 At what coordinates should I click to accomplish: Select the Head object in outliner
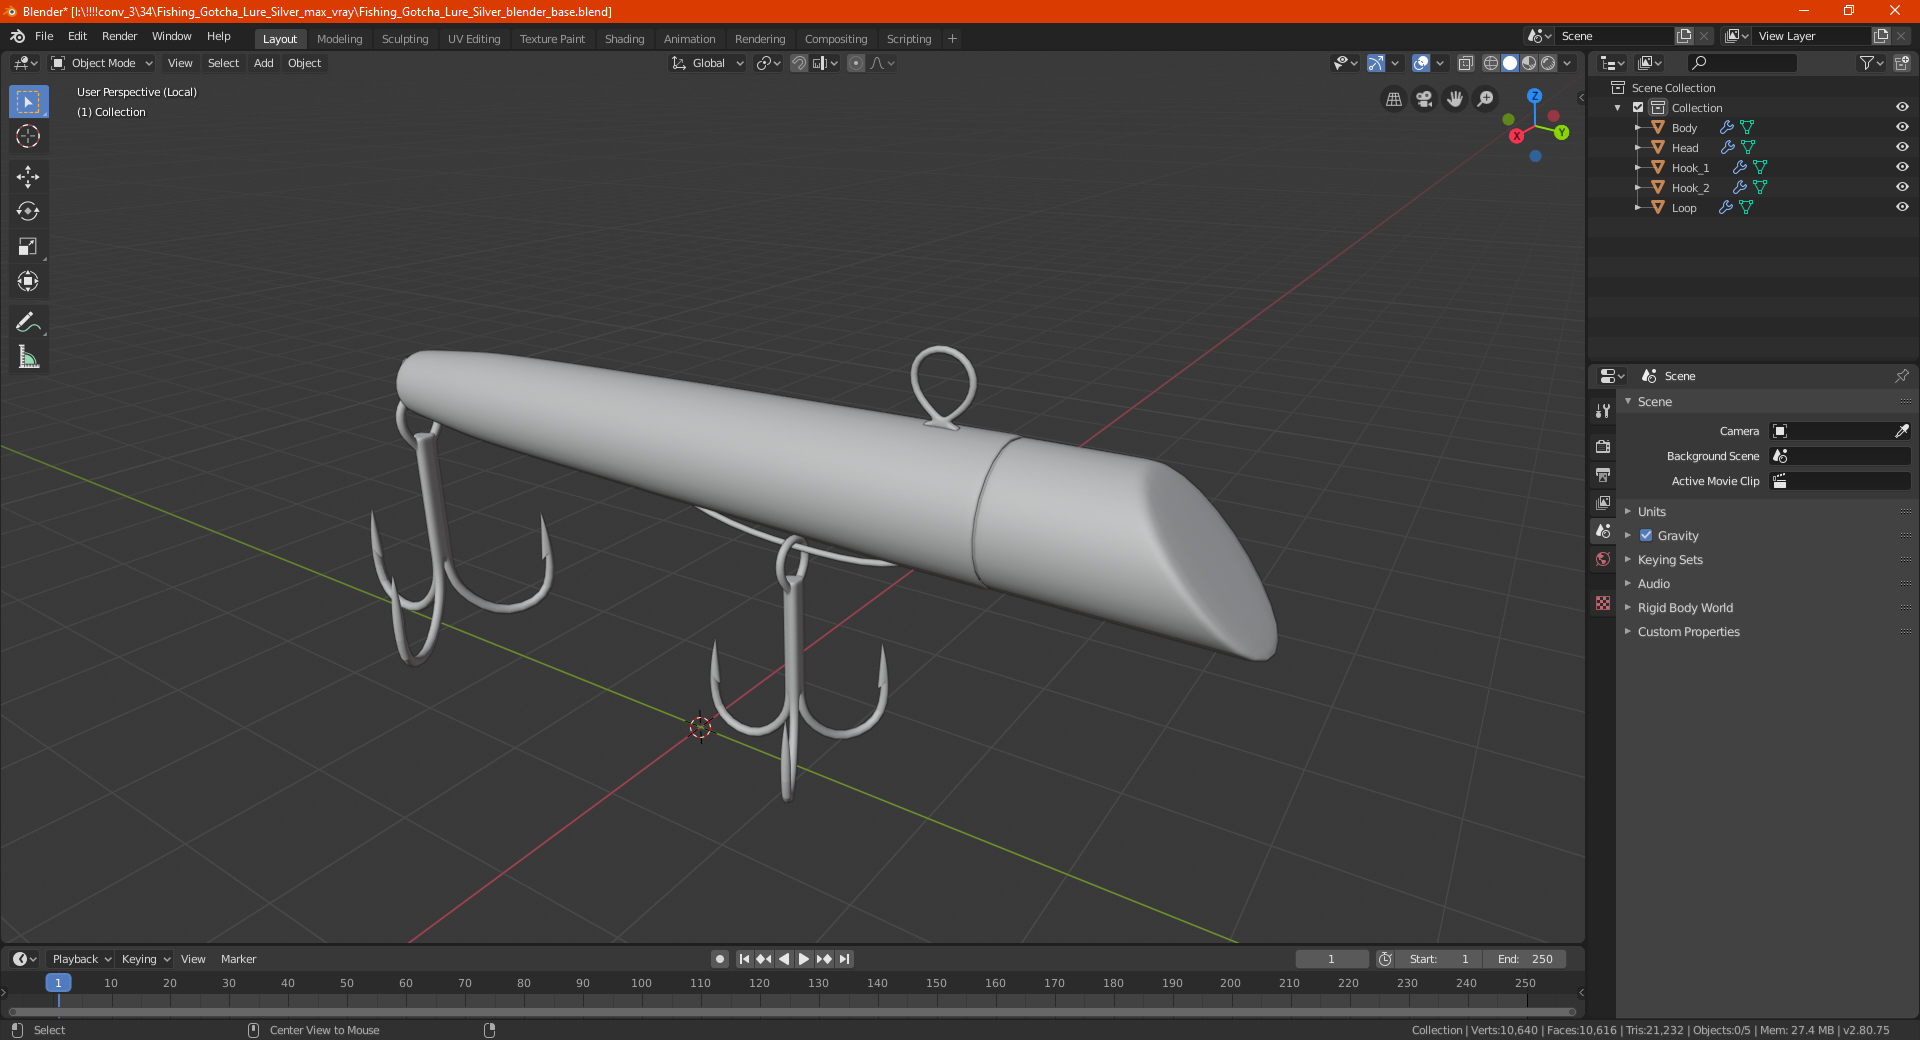[1685, 148]
